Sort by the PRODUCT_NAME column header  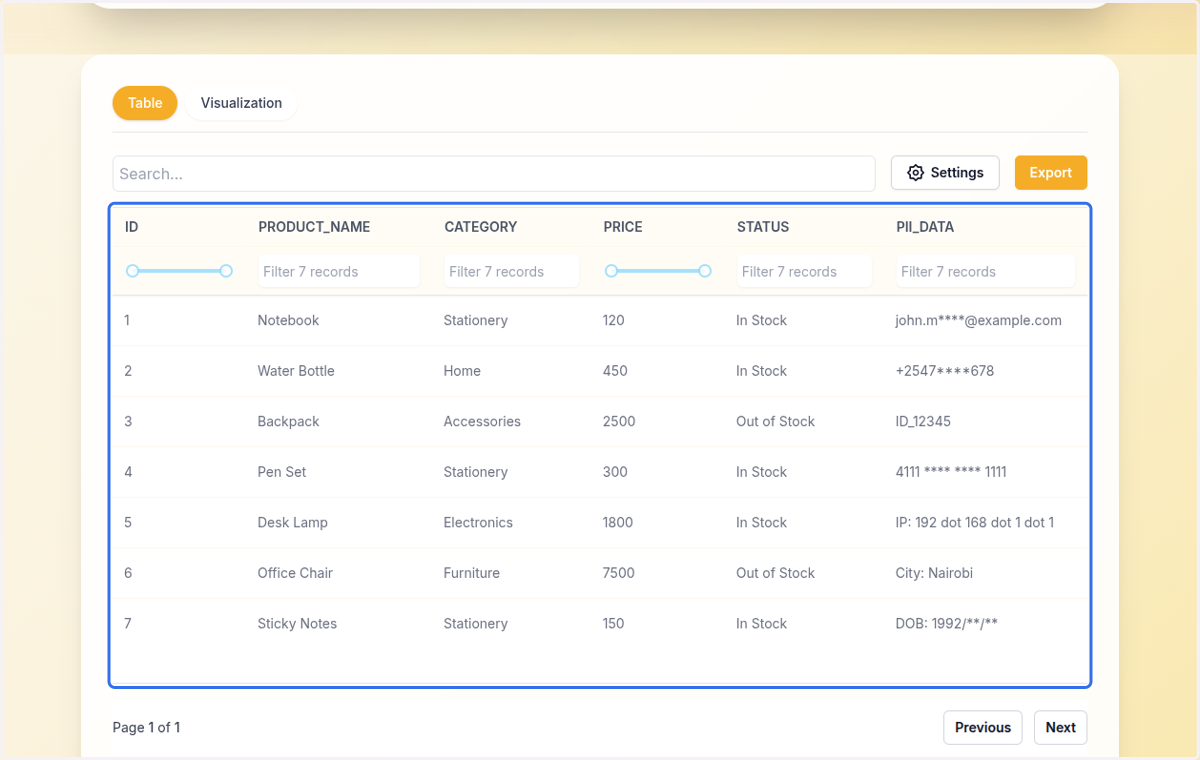tap(314, 227)
